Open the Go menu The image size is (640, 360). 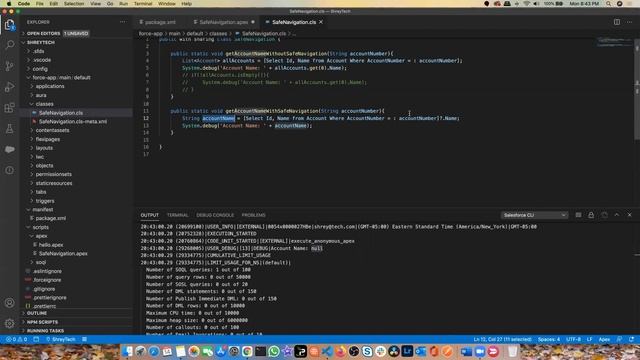coord(110,4)
